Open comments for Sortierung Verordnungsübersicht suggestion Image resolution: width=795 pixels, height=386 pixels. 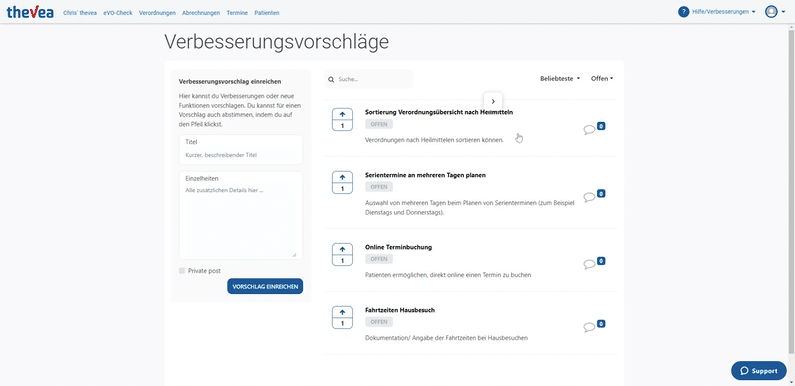(x=589, y=130)
